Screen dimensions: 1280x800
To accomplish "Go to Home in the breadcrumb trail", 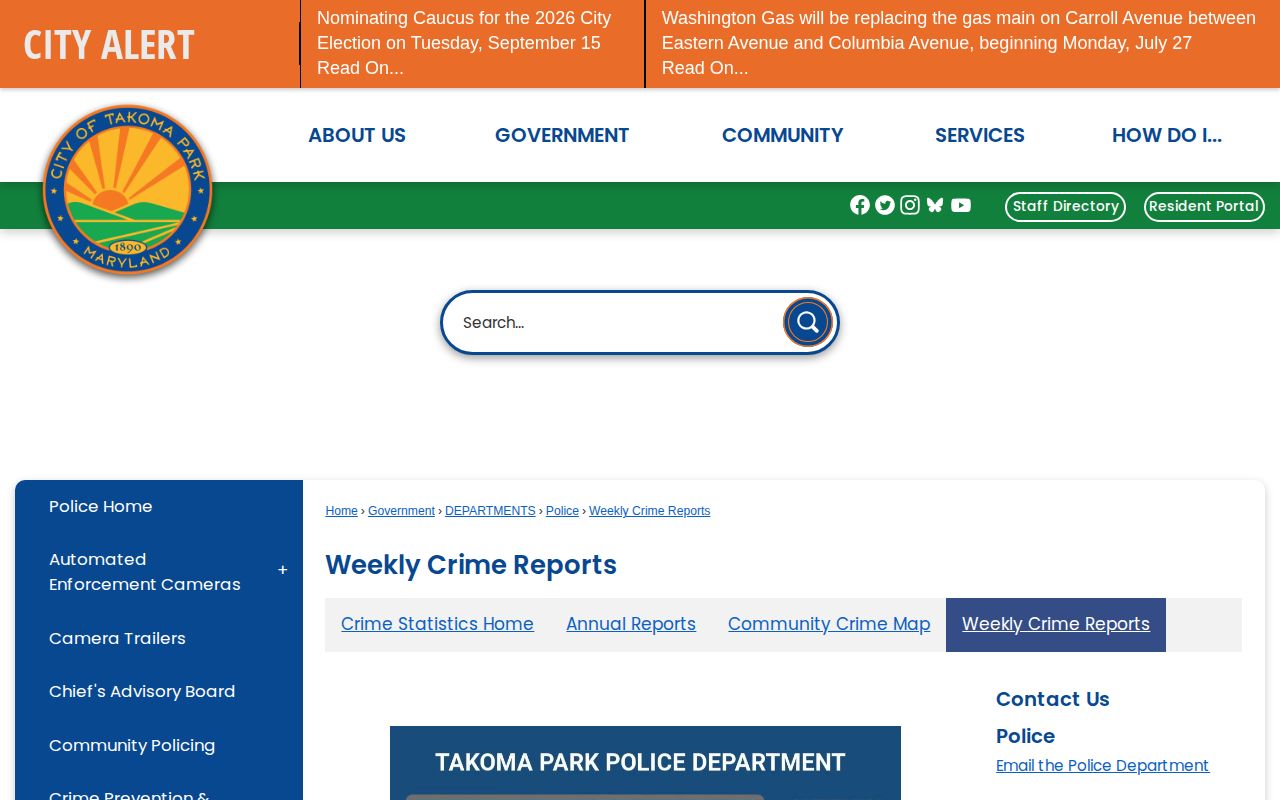I will (x=341, y=511).
